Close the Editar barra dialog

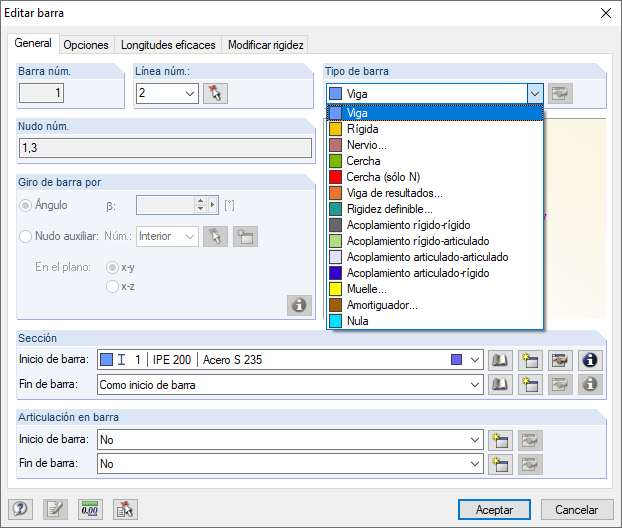tap(606, 13)
